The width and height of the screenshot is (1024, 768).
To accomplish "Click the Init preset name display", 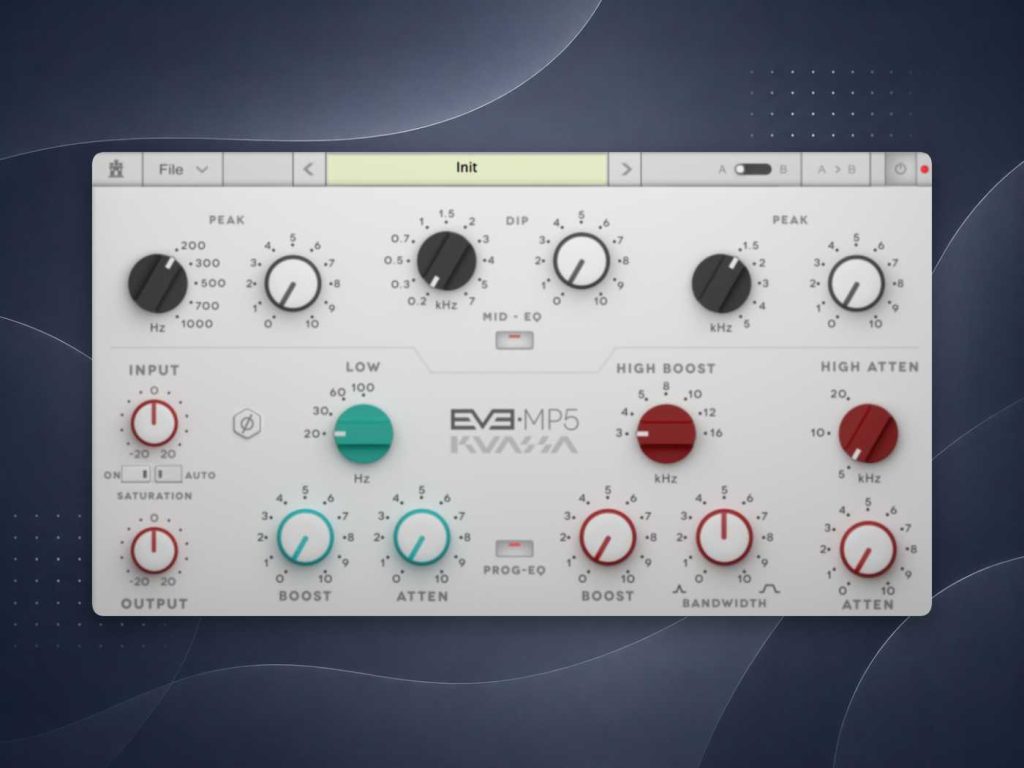I will 466,169.
